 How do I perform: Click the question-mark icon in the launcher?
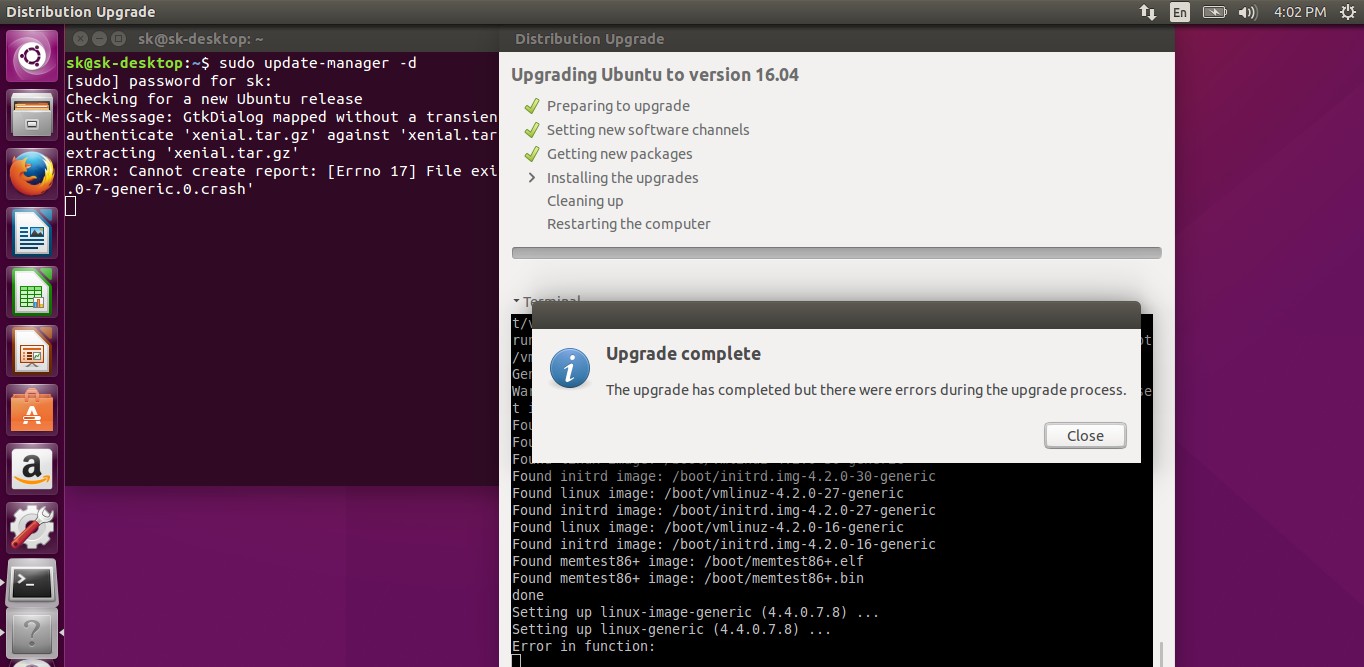pyautogui.click(x=33, y=633)
